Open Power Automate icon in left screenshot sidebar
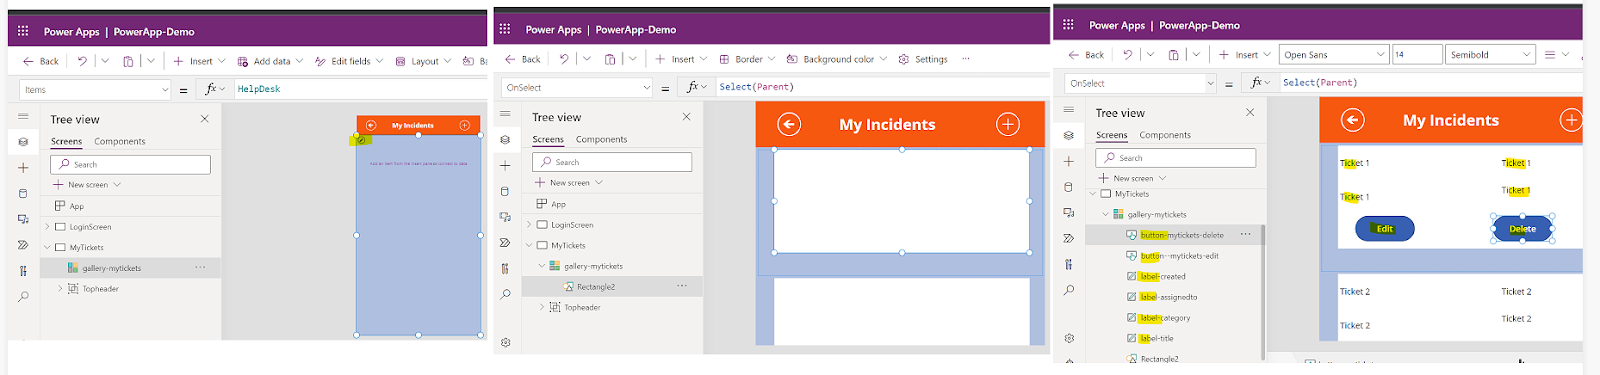 click(23, 245)
